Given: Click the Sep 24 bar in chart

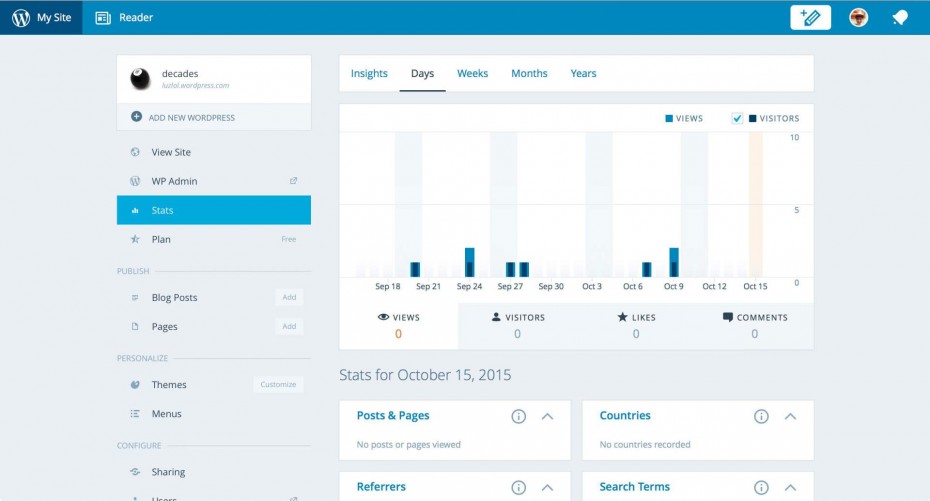Looking at the screenshot, I should tap(470, 263).
